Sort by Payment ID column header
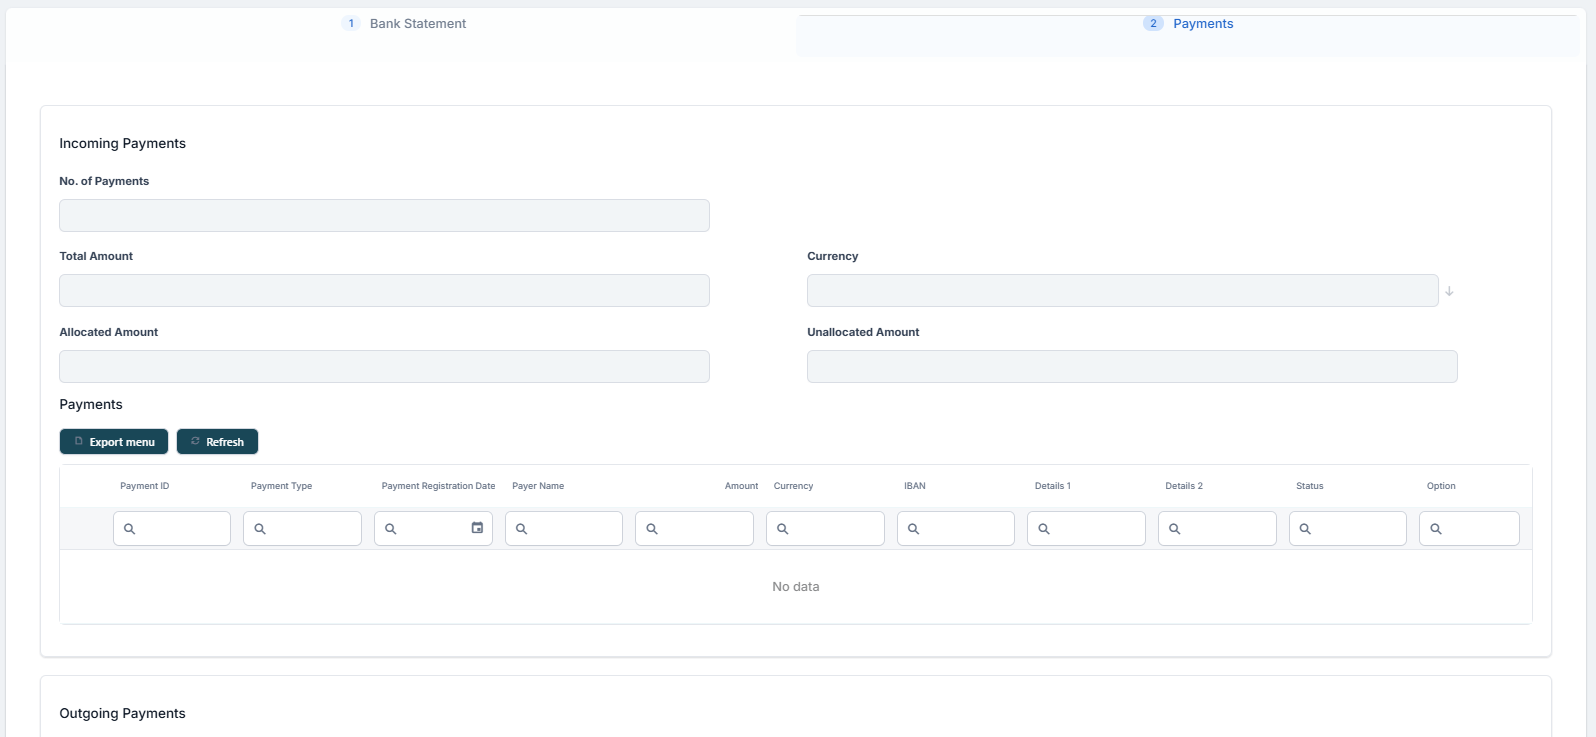Screen dimensions: 1596x737 point(145,486)
